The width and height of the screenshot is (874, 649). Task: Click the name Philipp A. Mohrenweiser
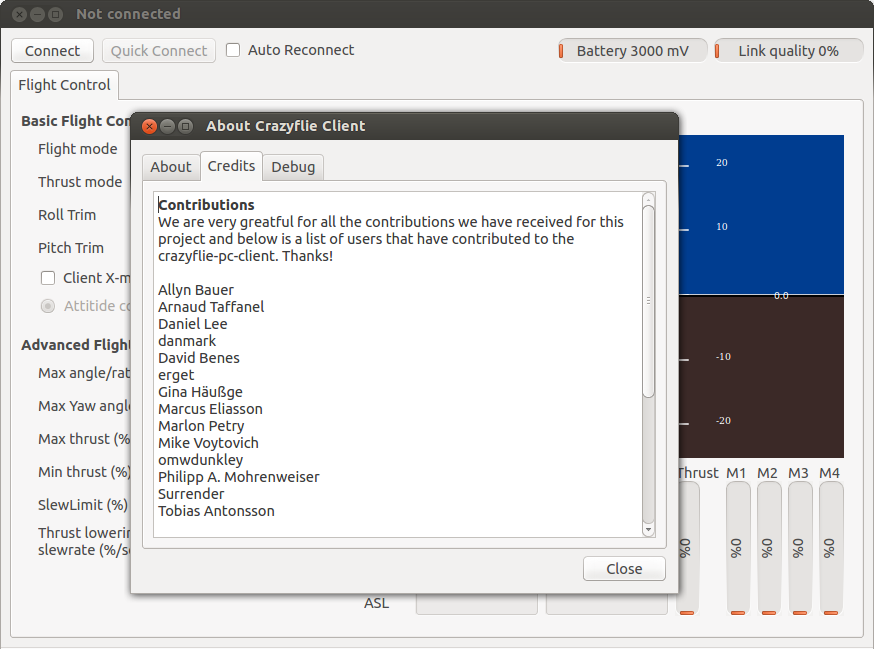tap(239, 477)
